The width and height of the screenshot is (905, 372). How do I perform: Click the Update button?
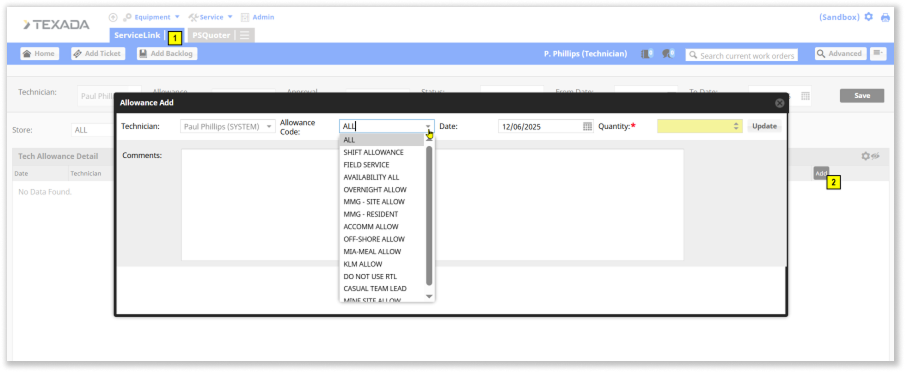coord(764,126)
